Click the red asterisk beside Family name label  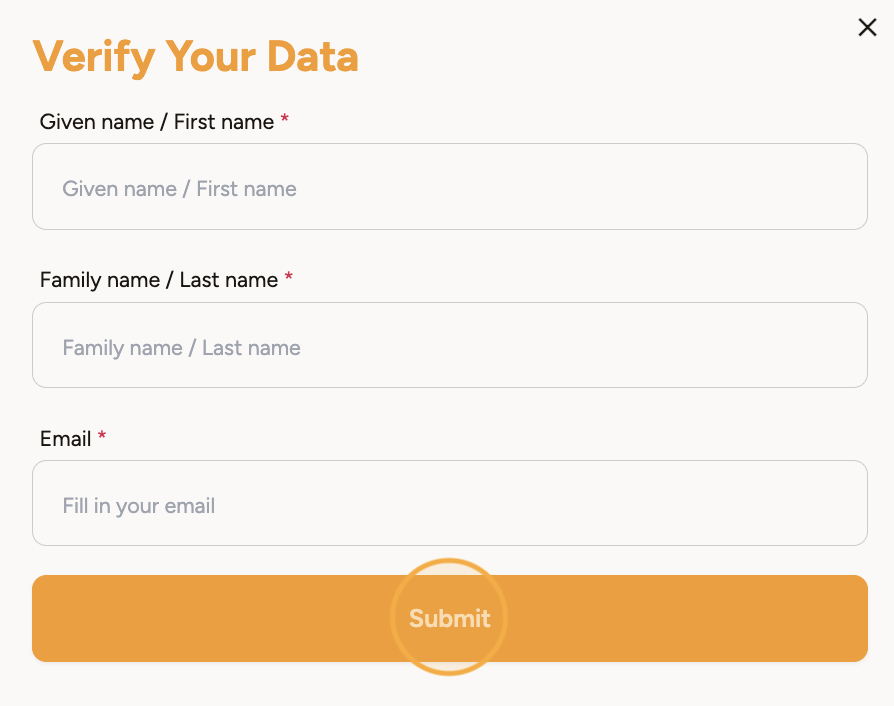click(289, 279)
